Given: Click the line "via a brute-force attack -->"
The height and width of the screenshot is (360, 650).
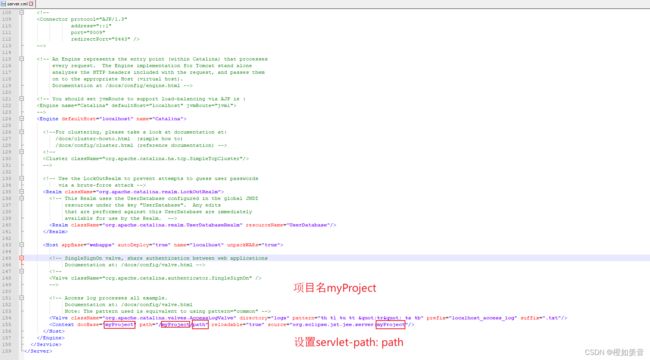Looking at the screenshot, I should [102, 185].
